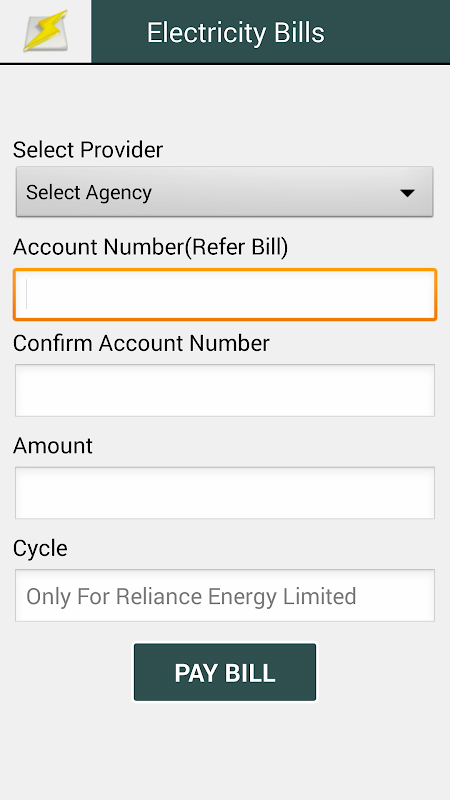This screenshot has width=450, height=800.
Task: Click the Electricity Bills header title
Action: coord(235,33)
